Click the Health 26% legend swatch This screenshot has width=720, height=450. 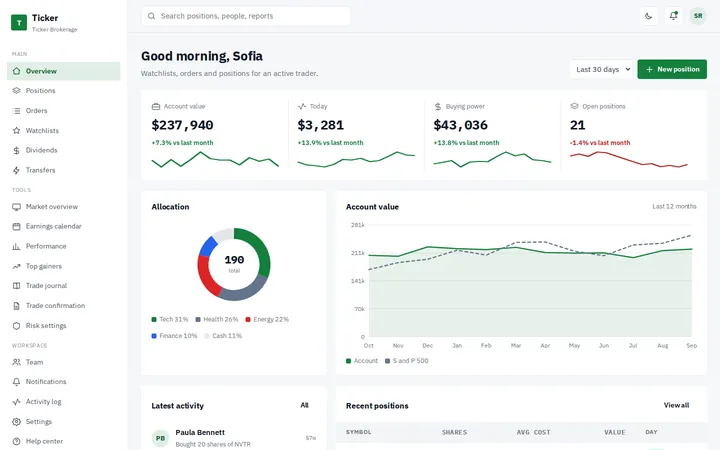click(x=198, y=320)
